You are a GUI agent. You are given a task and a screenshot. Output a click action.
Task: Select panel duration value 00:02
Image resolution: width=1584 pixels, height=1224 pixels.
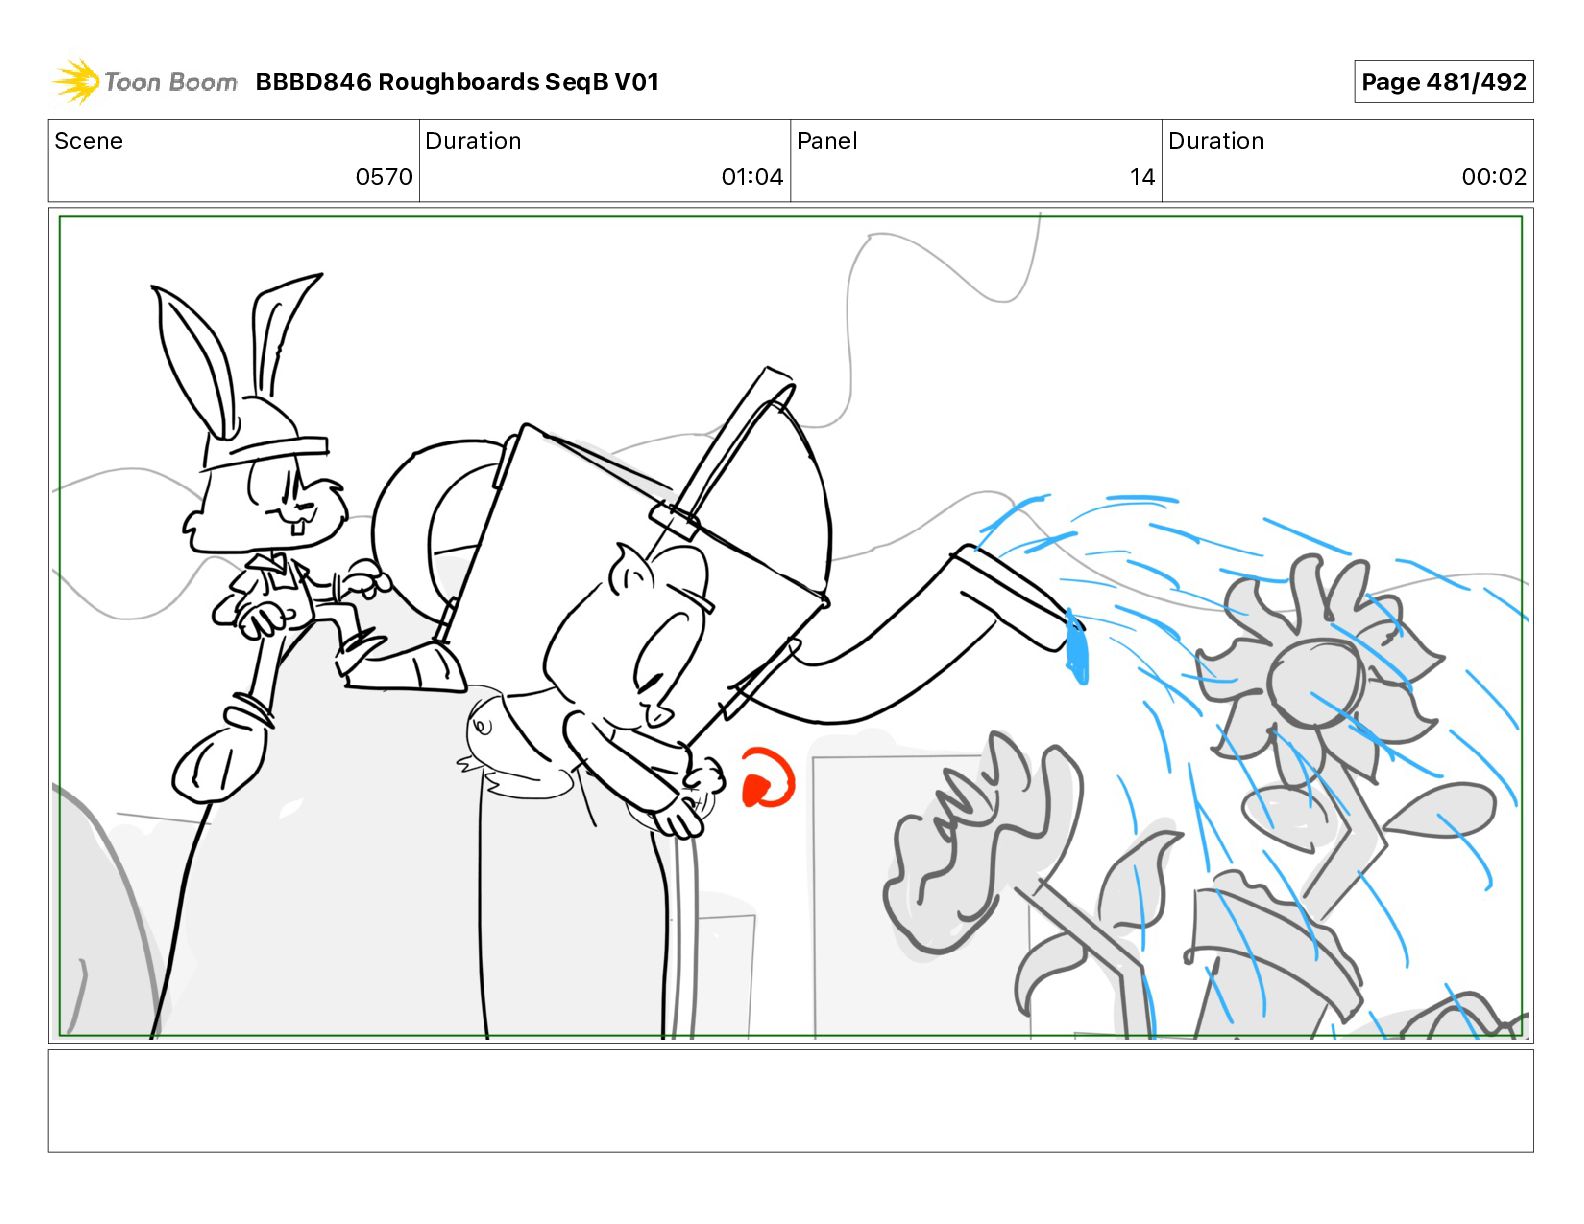point(1494,177)
